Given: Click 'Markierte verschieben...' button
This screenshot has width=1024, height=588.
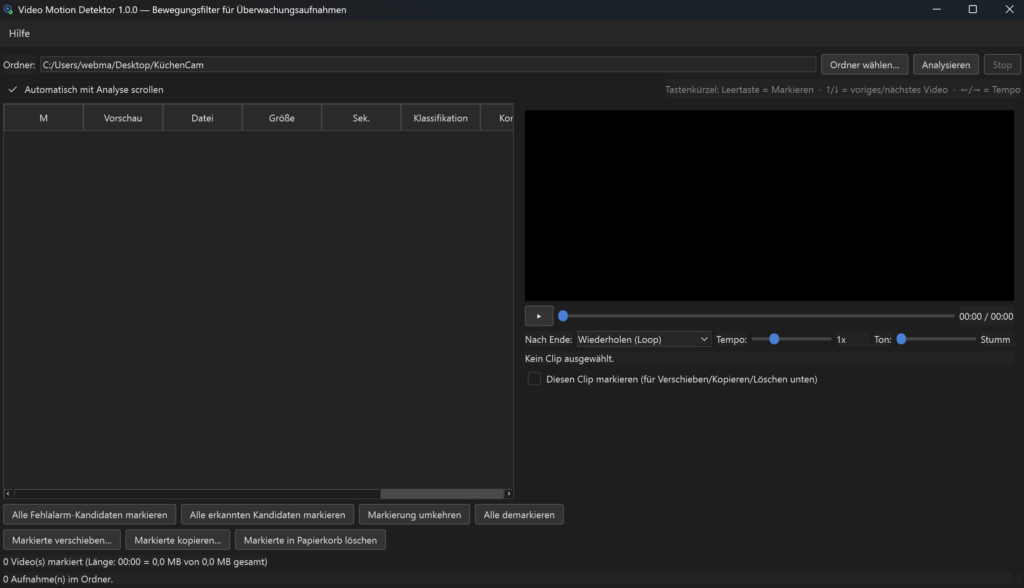Looking at the screenshot, I should 62,540.
